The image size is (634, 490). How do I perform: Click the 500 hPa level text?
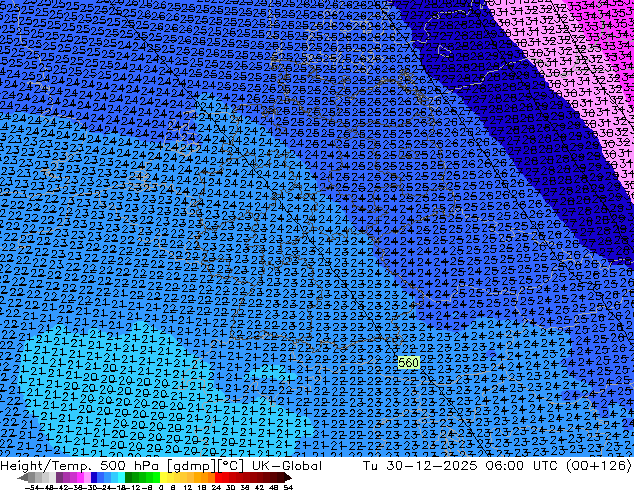pyautogui.click(x=130, y=466)
